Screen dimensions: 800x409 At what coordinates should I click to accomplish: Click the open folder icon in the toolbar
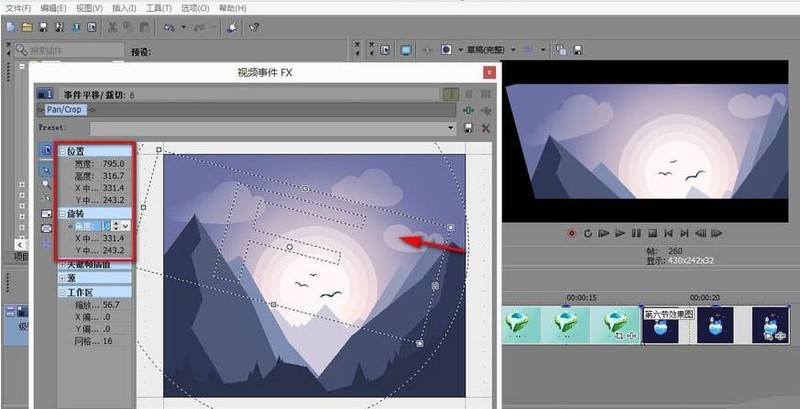coord(27,28)
